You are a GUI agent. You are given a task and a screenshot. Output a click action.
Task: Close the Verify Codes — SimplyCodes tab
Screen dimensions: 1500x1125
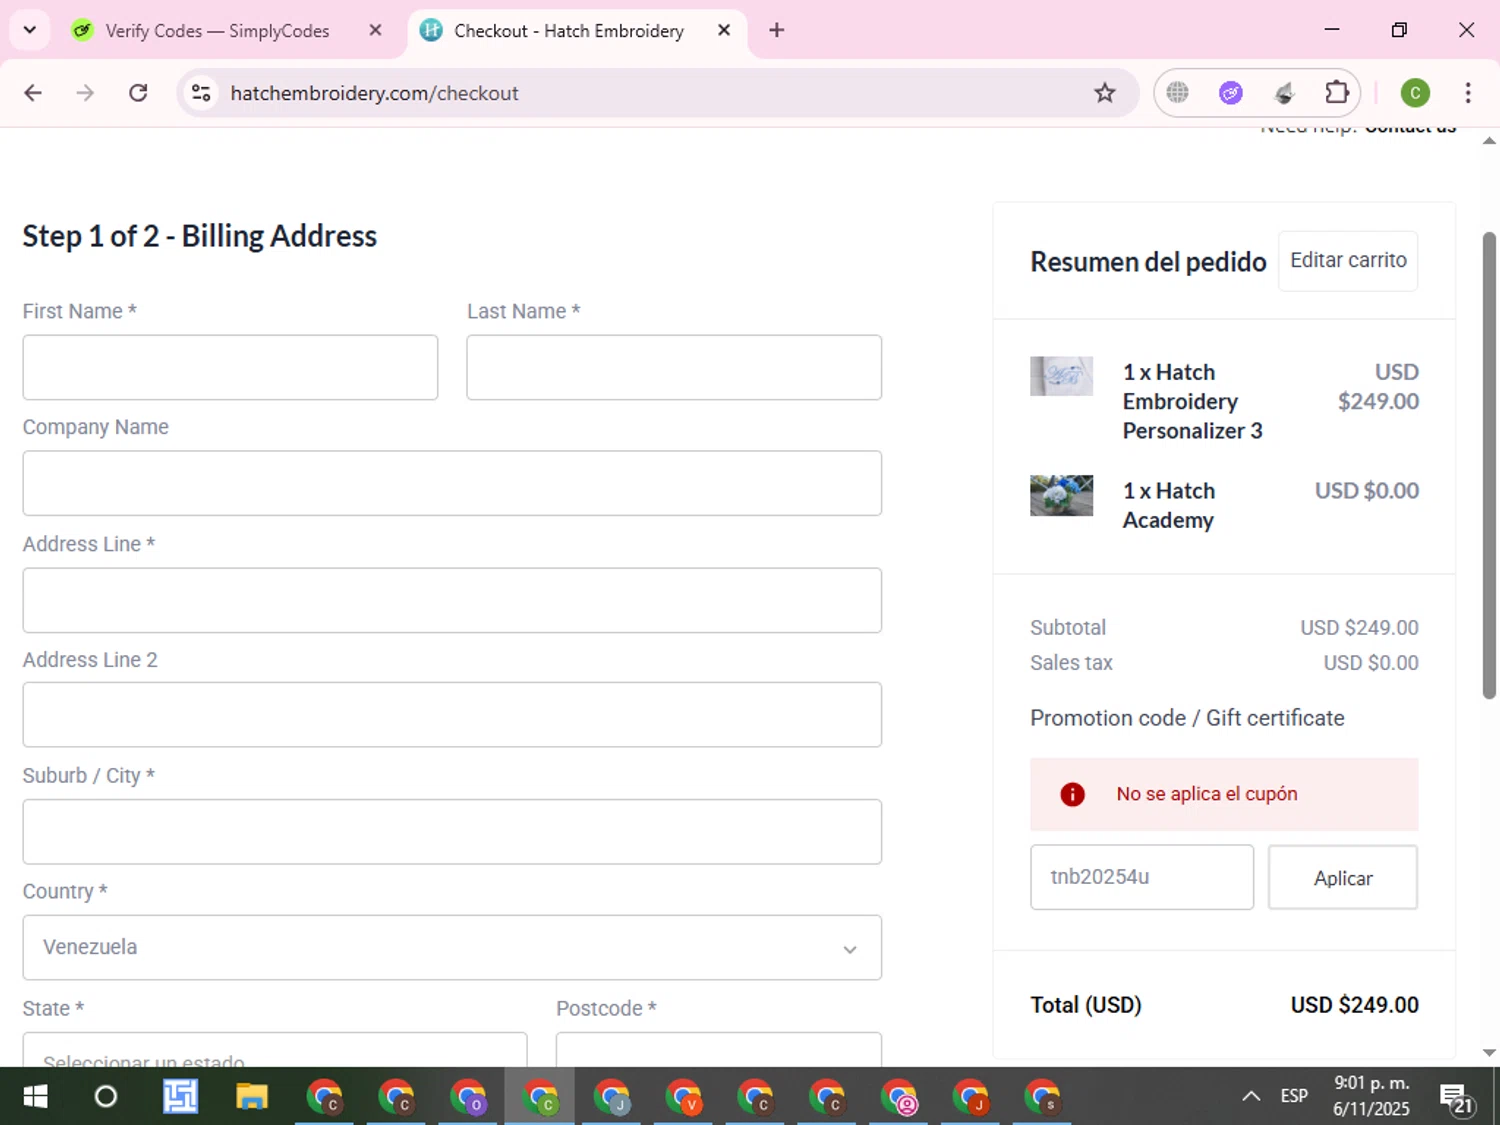pos(375,30)
